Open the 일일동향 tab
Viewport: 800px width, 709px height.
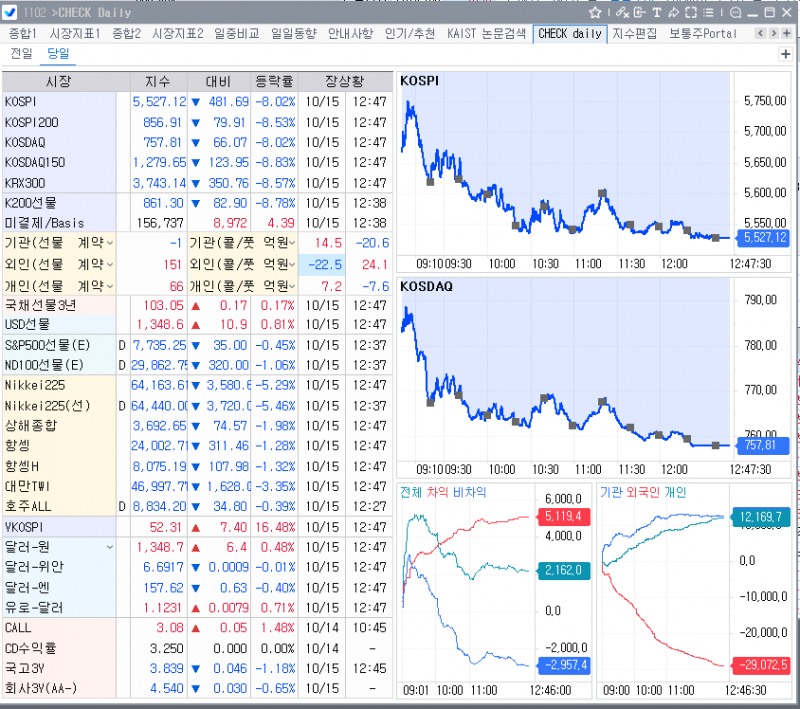293,34
